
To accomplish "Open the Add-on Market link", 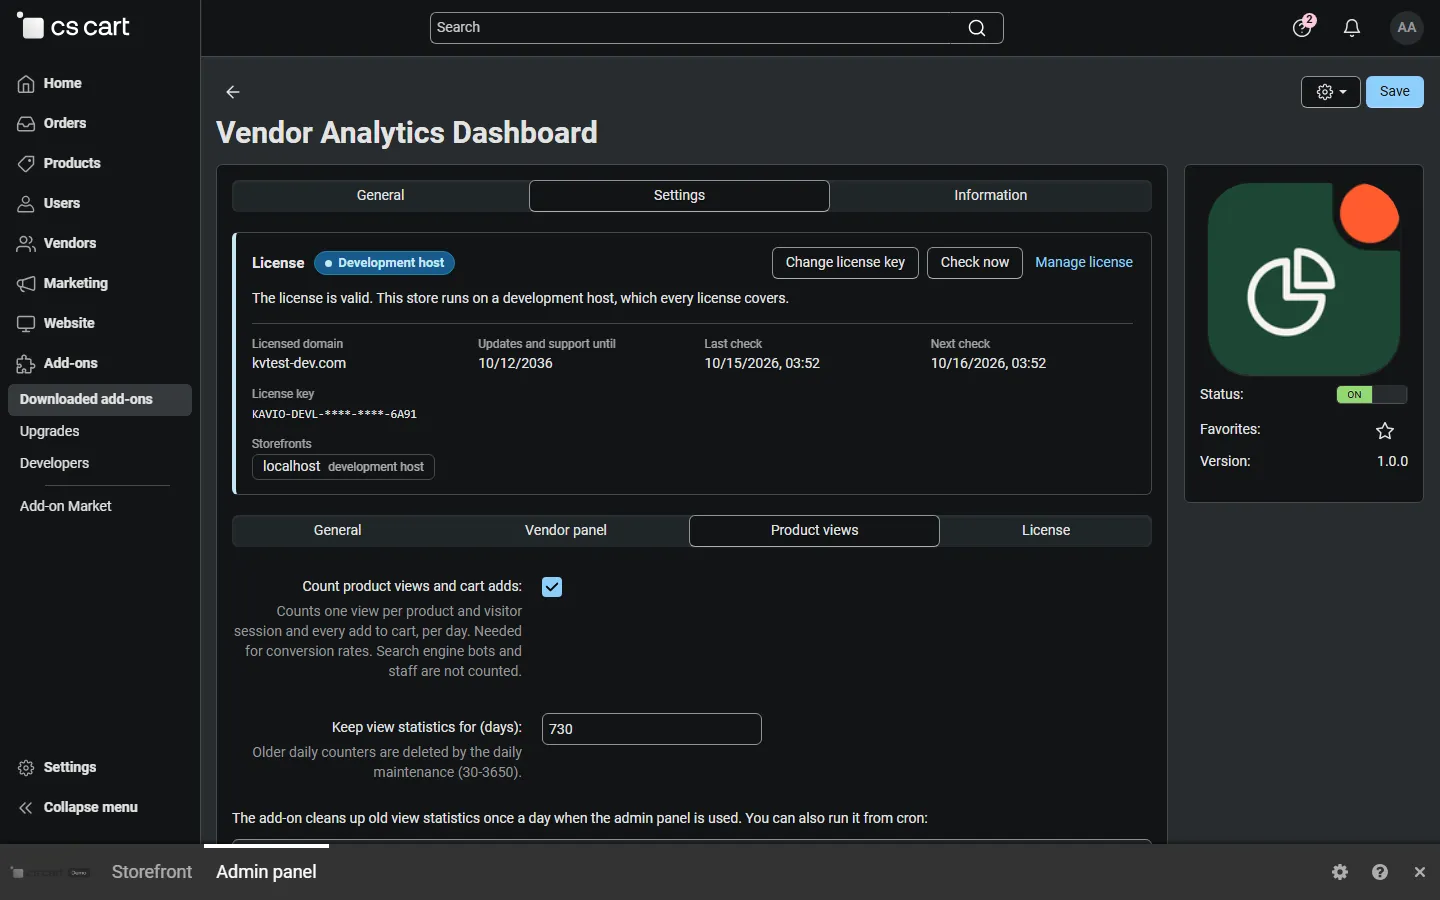I will (66, 507).
